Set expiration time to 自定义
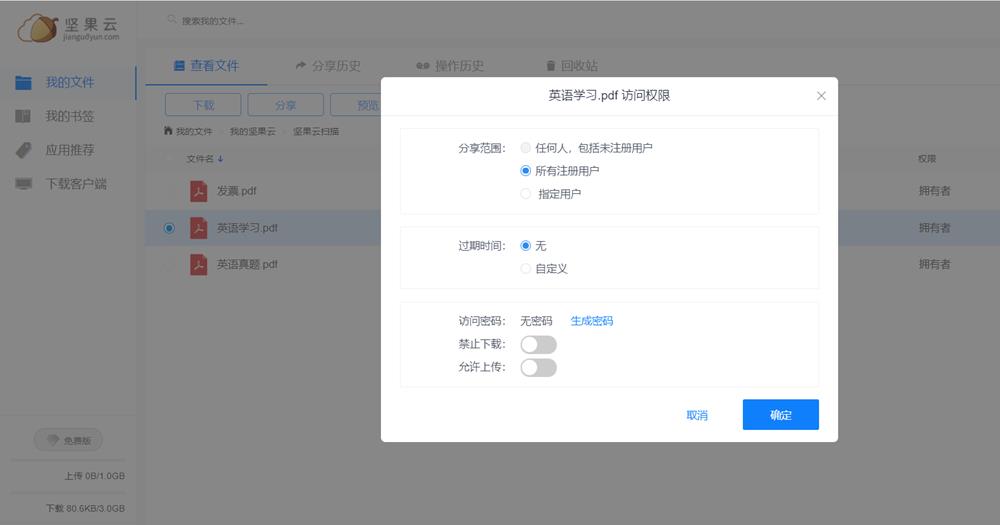1000x525 pixels. coord(526,269)
